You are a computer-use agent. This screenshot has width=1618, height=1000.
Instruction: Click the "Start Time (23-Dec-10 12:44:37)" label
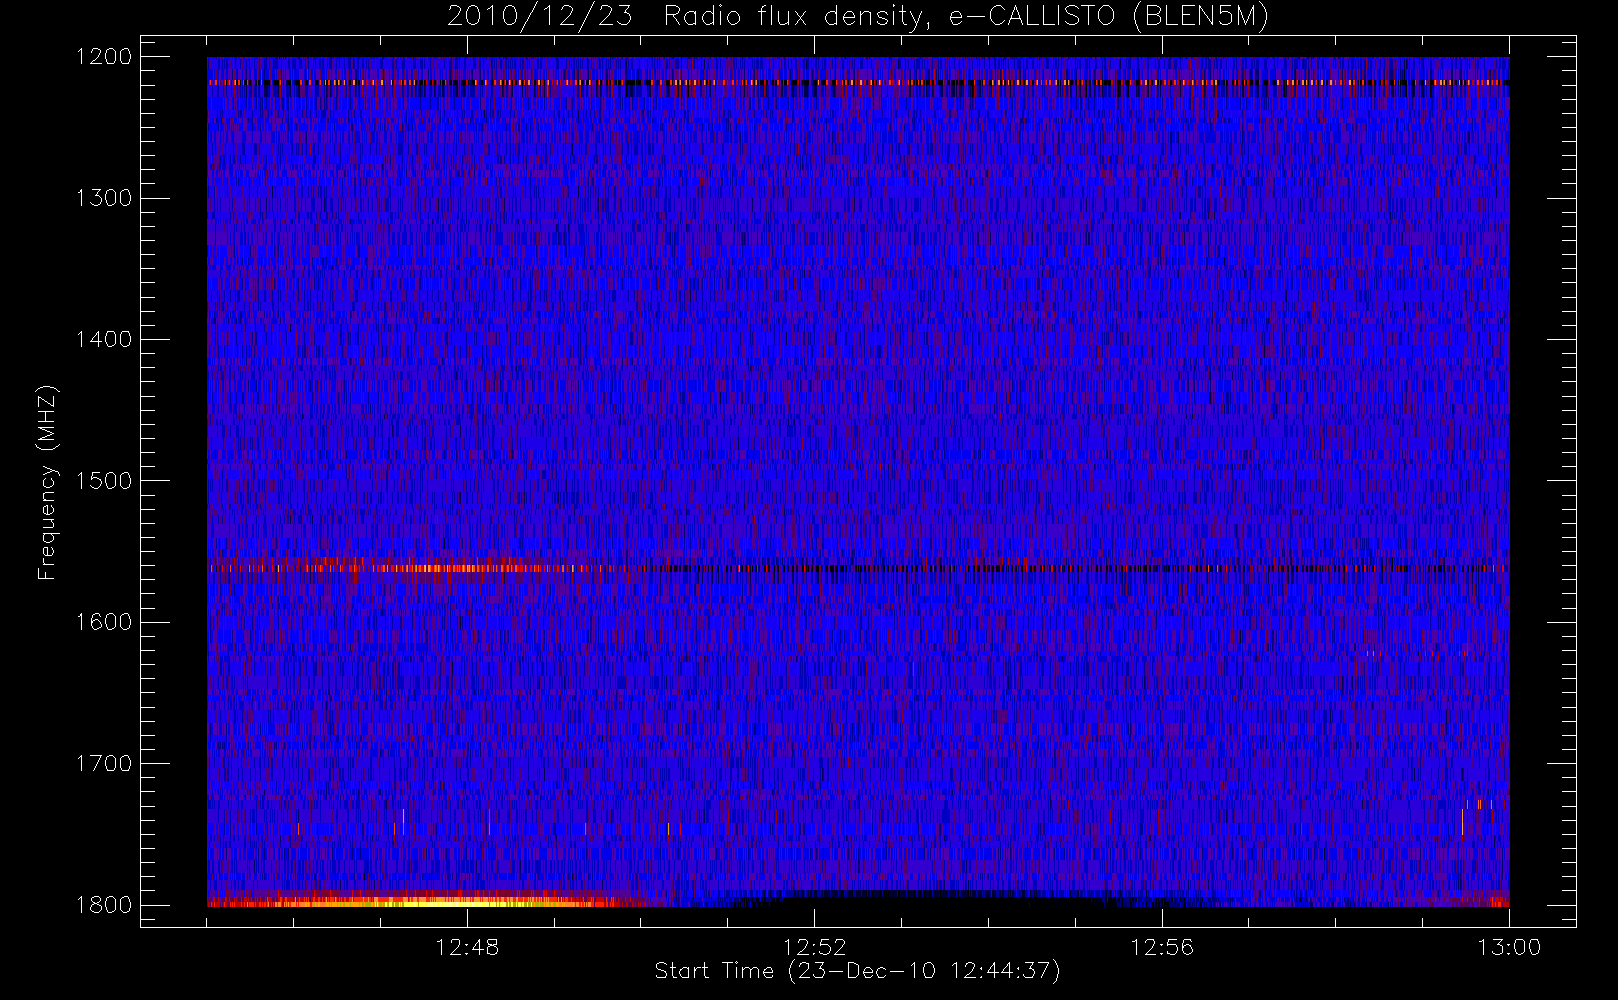point(857,971)
